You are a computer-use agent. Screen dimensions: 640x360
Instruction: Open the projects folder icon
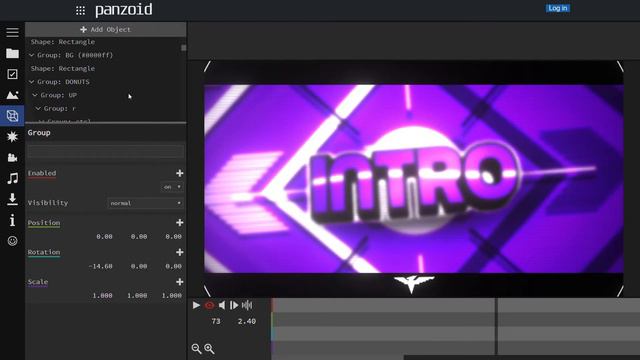click(x=12, y=53)
